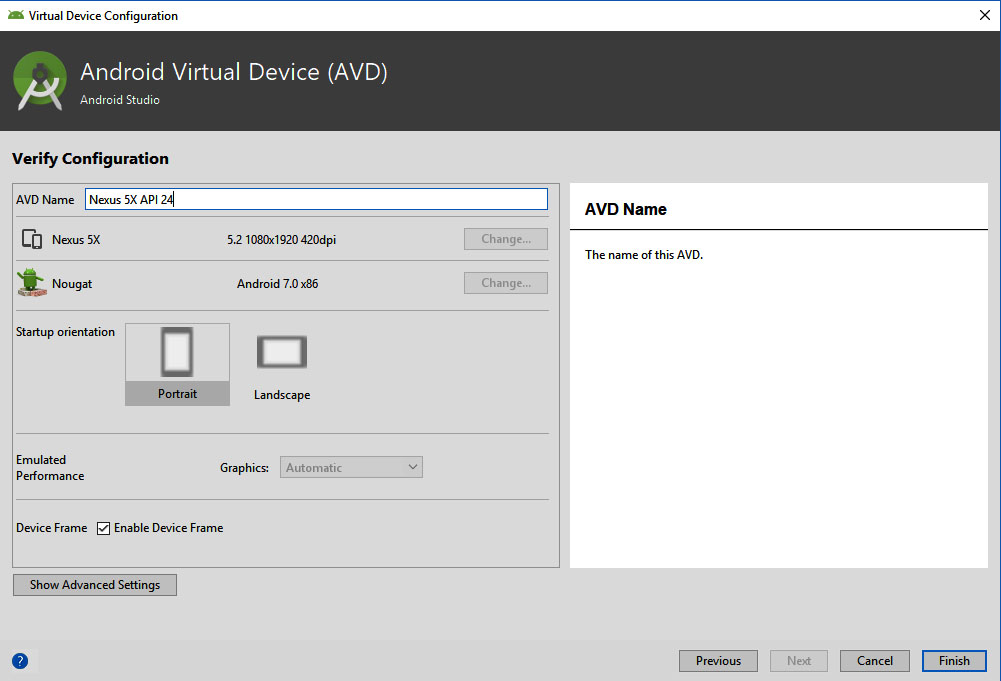
Task: Expand Show Advanced Settings
Action: 95,585
